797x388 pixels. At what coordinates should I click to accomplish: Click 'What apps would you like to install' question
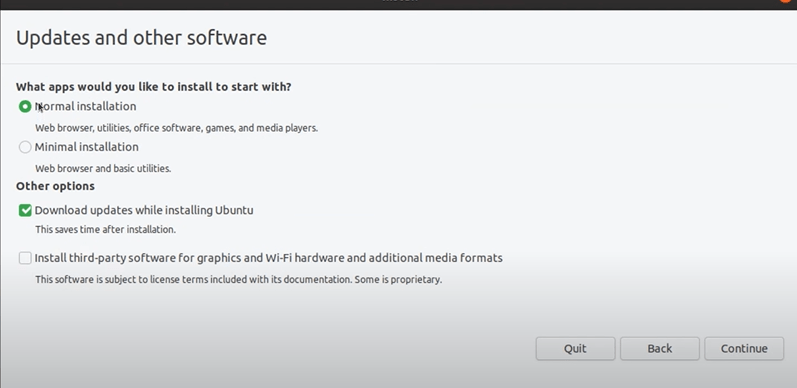[154, 86]
